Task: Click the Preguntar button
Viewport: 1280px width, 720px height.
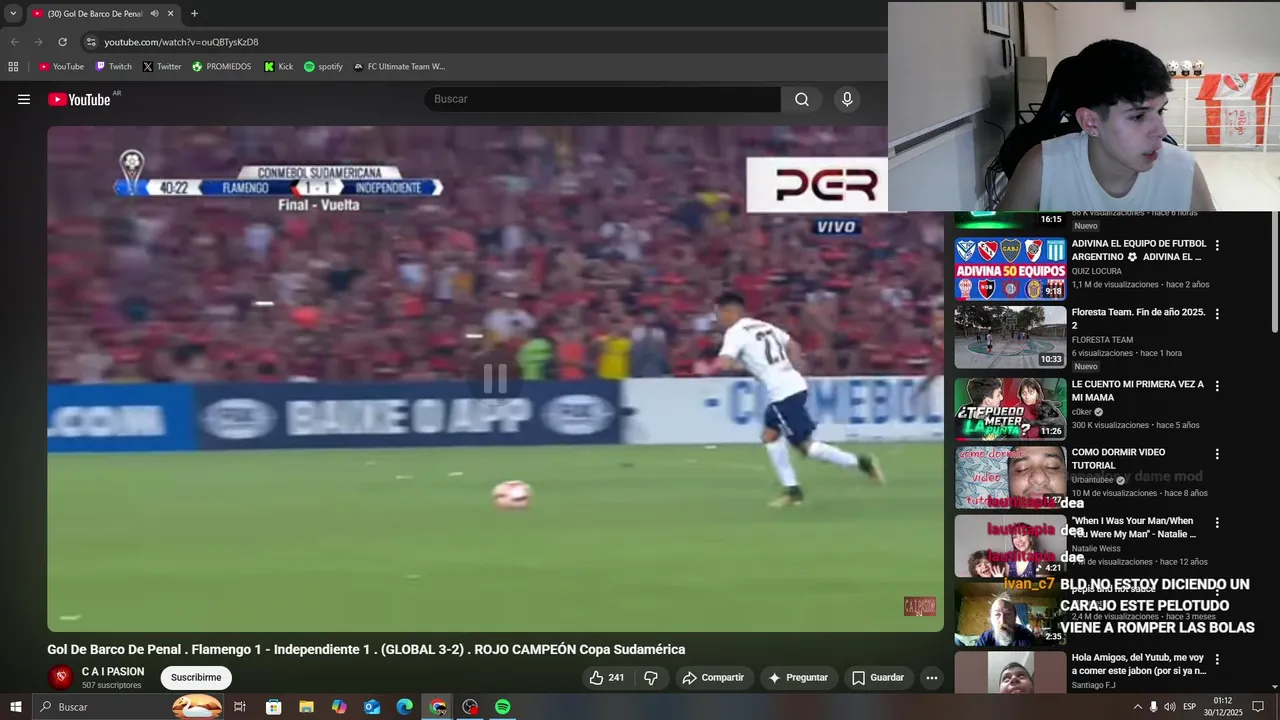Action: pyautogui.click(x=798, y=678)
